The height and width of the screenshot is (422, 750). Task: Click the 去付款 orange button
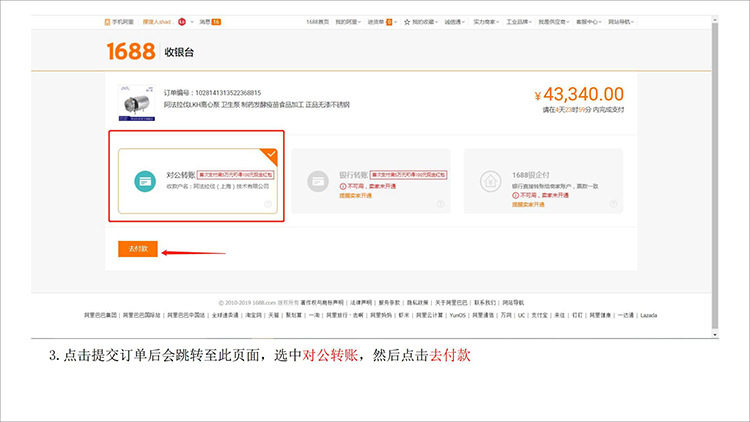click(138, 249)
